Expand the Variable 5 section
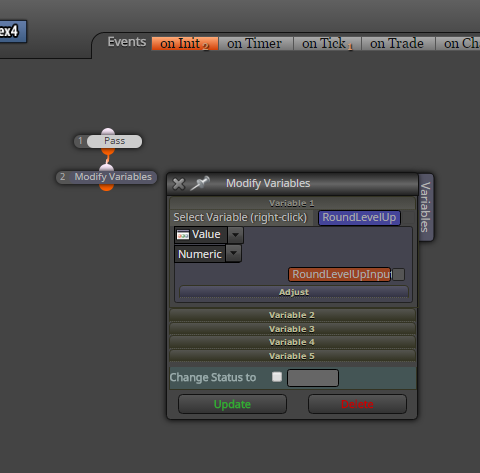Viewport: 480px width, 473px height. click(x=292, y=356)
